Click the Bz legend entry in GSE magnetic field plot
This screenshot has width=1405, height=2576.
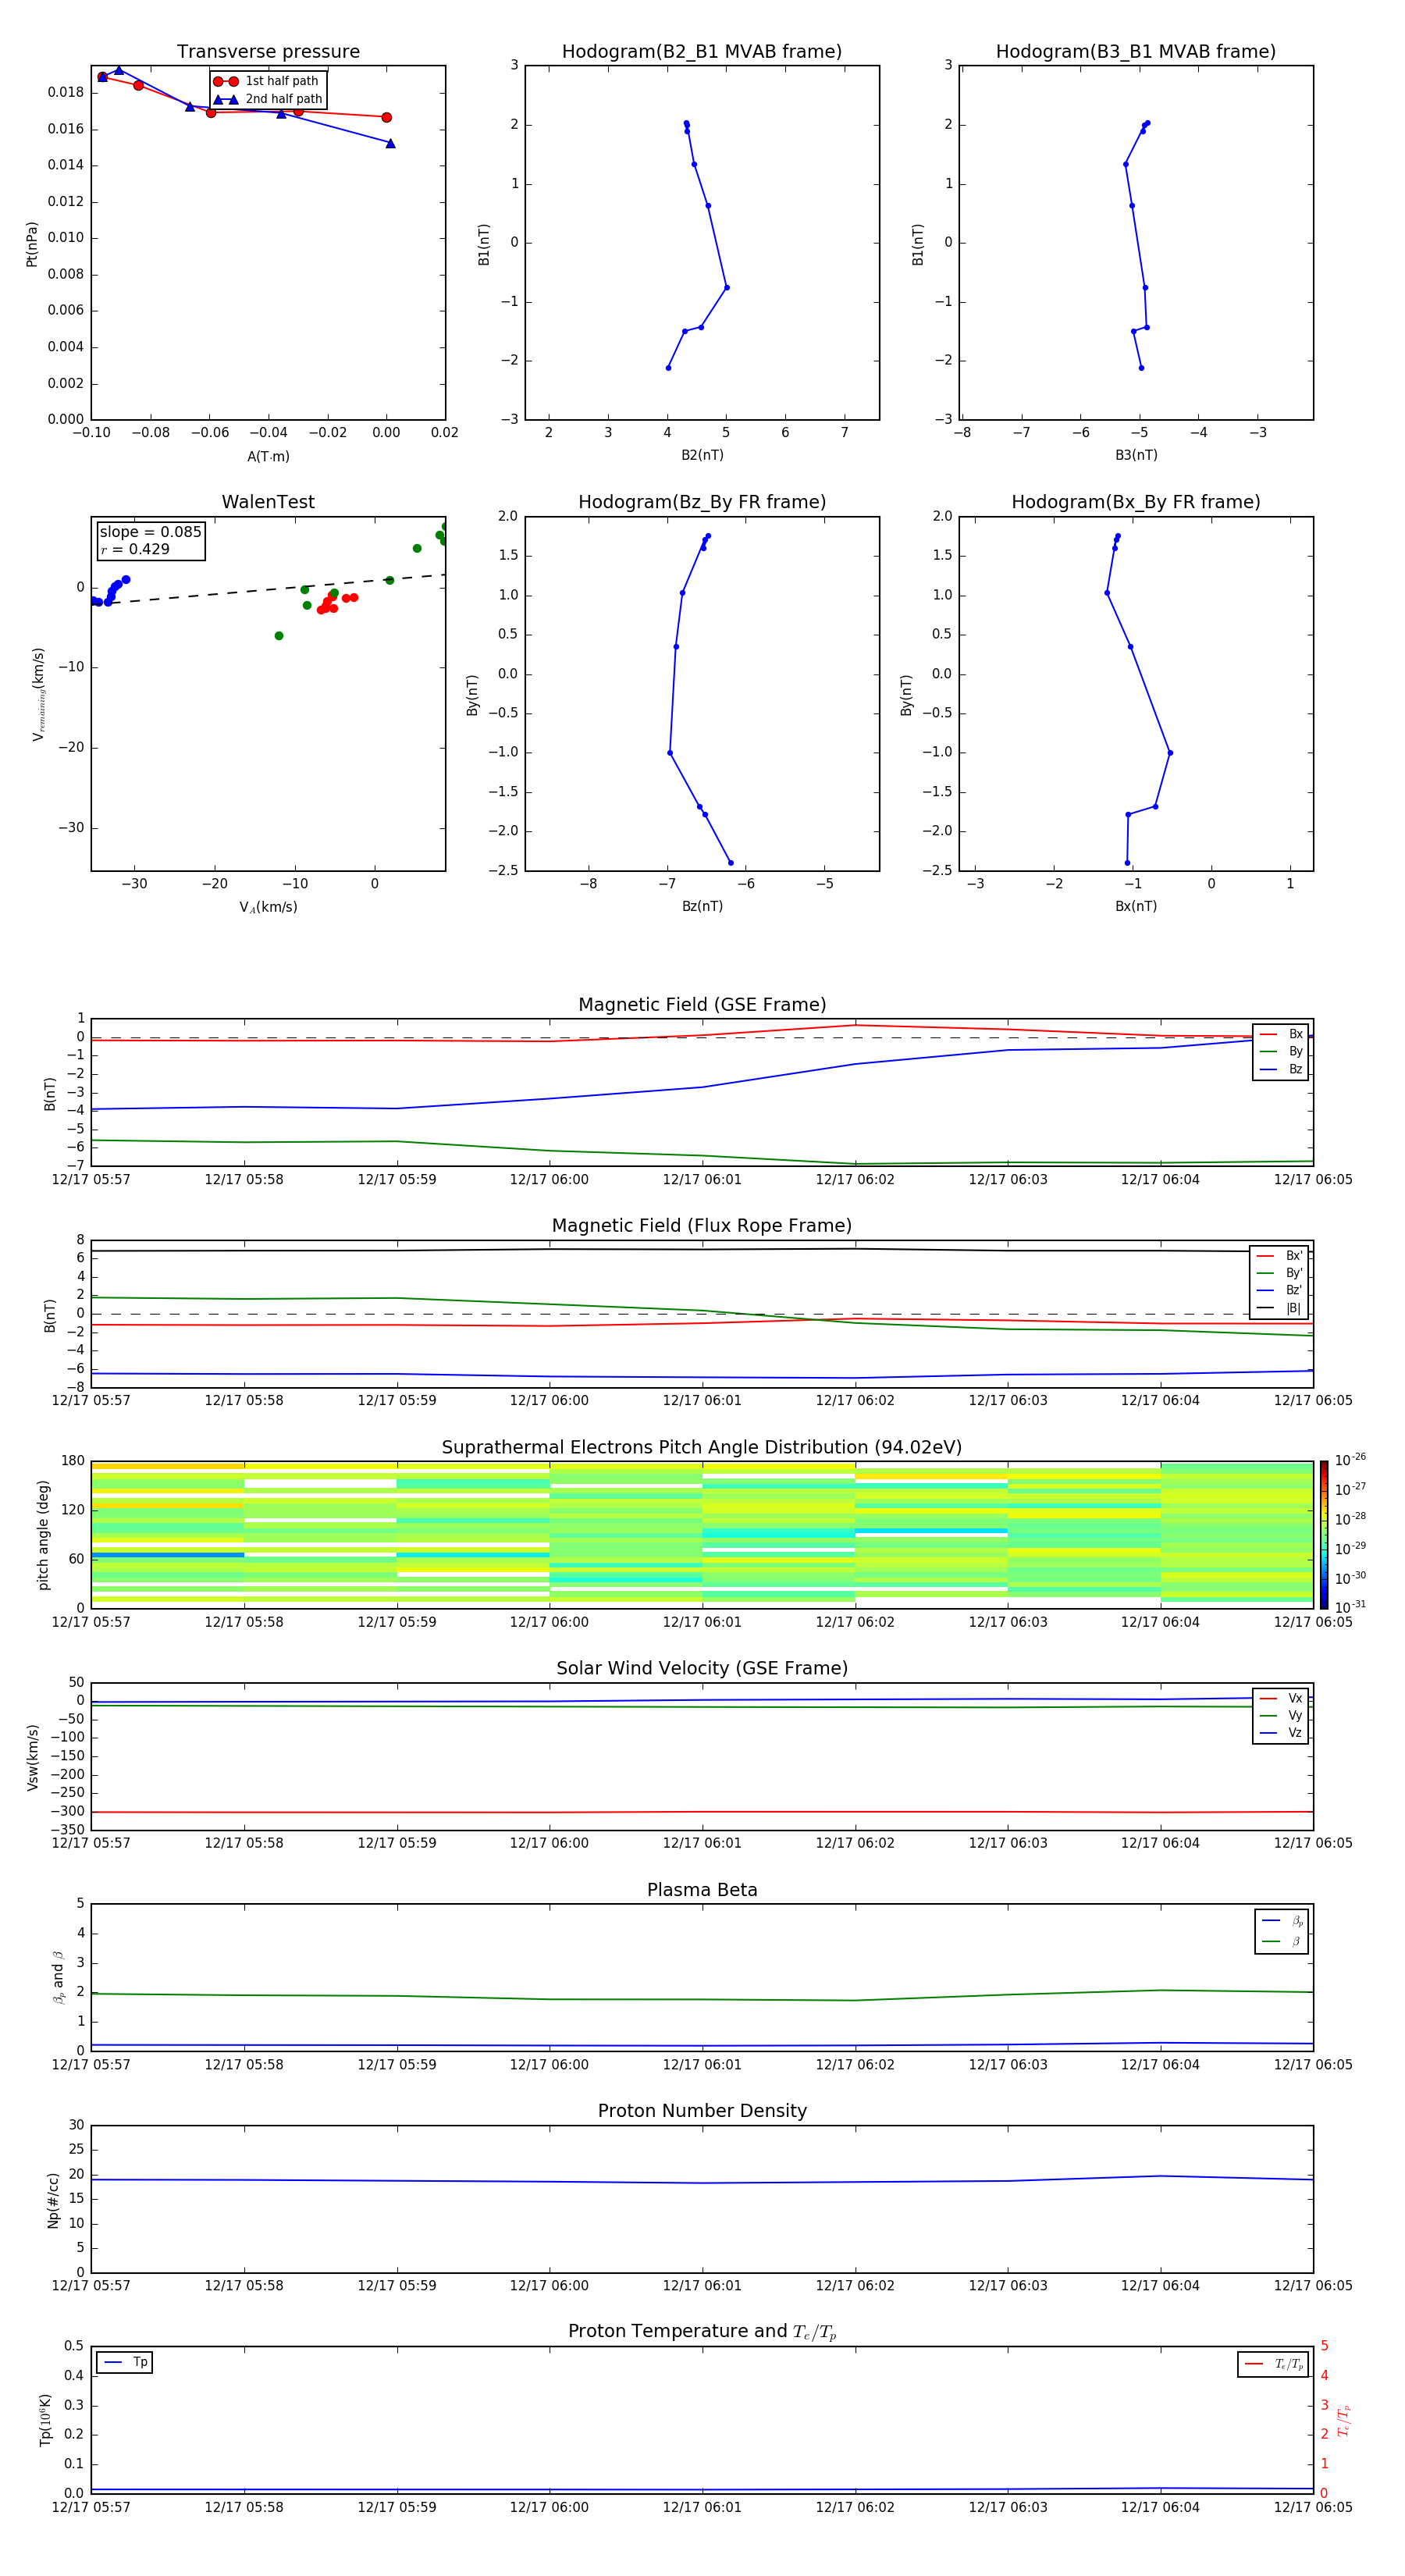(x=1281, y=1069)
